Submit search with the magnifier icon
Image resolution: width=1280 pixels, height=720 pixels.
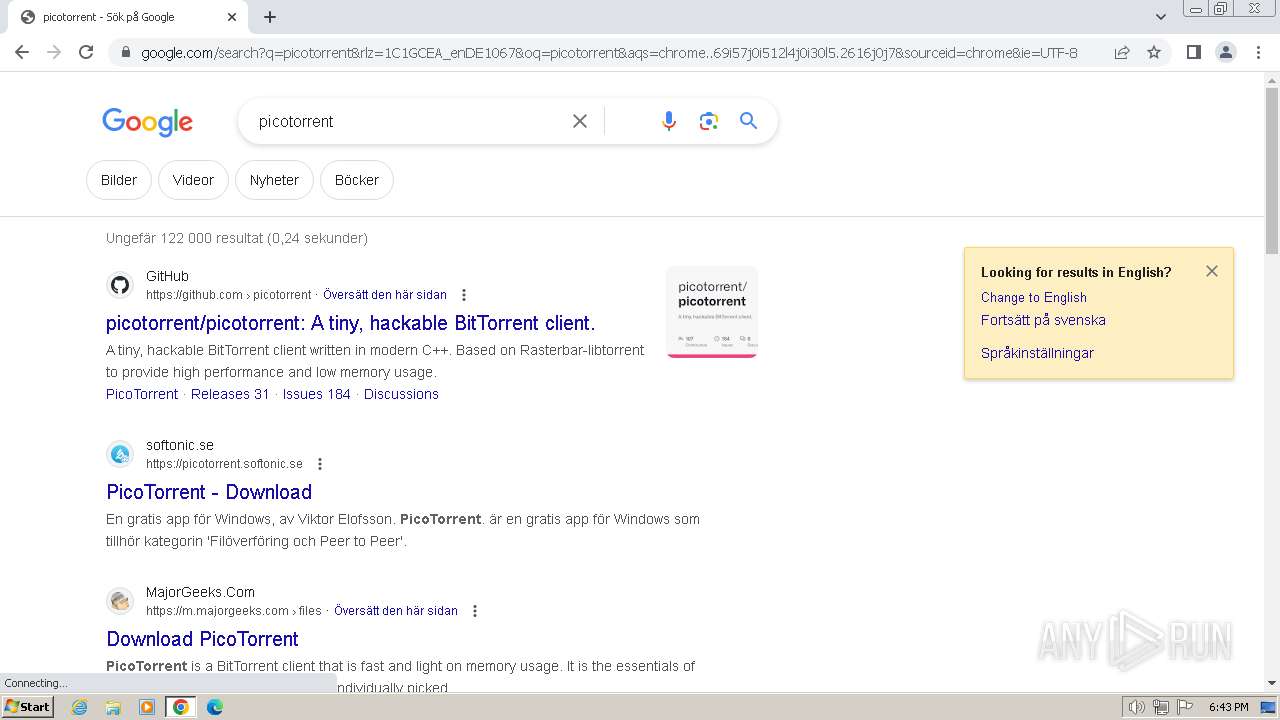pyautogui.click(x=748, y=121)
